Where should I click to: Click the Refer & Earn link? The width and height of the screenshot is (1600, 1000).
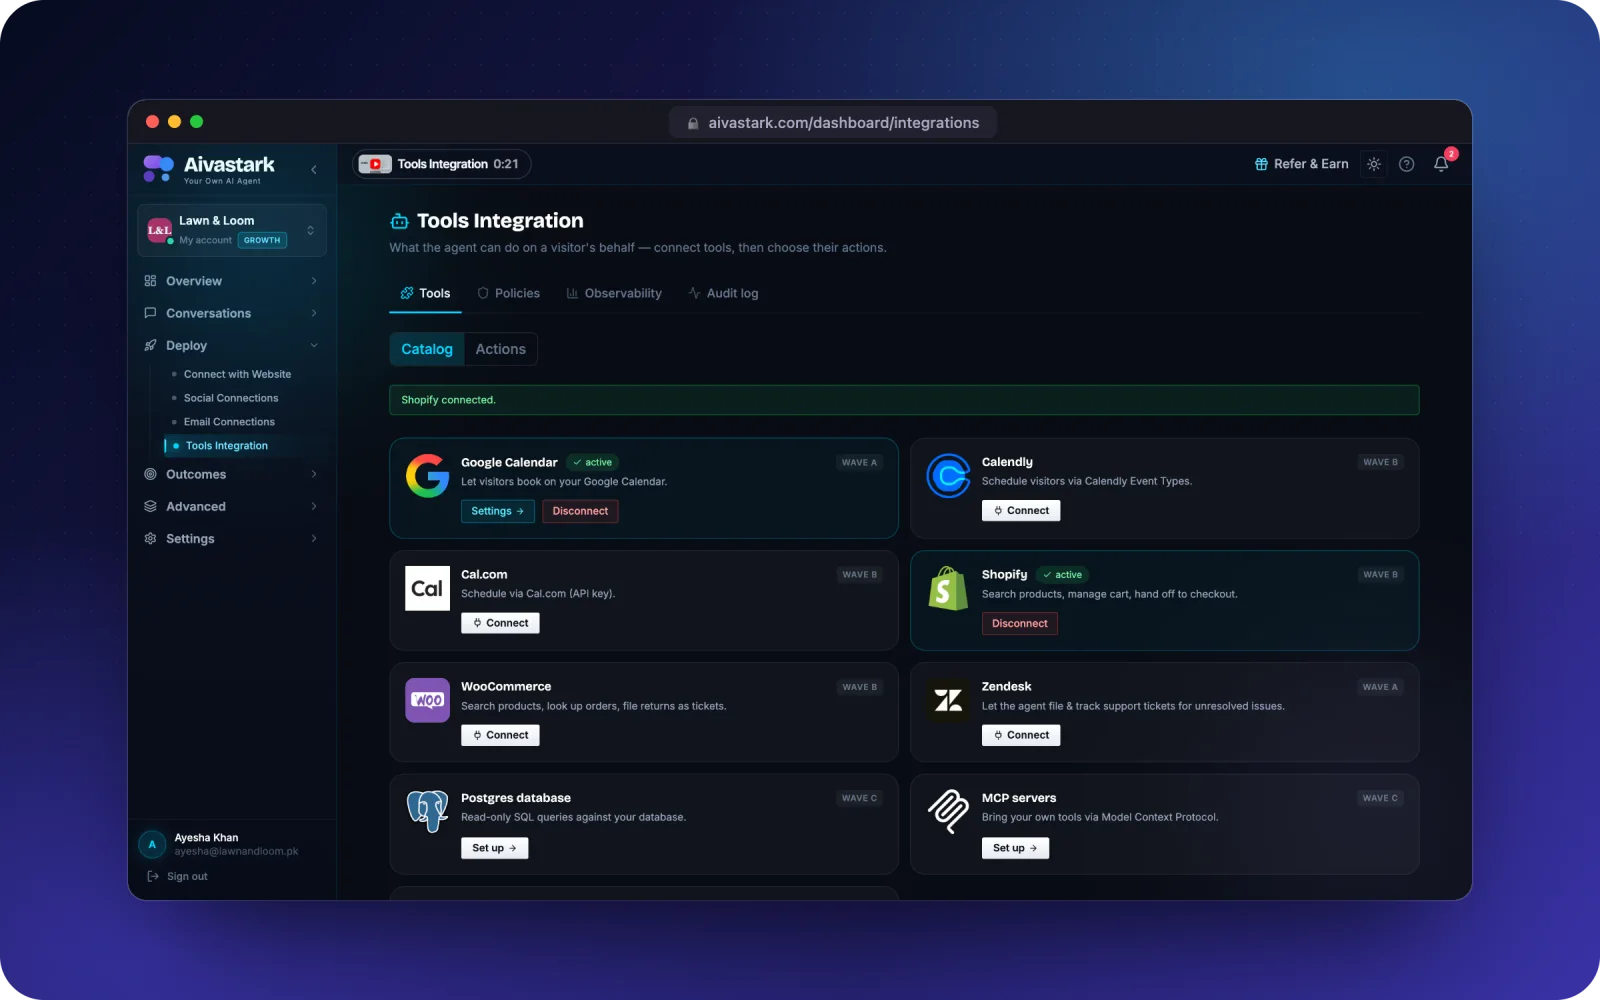(x=1301, y=164)
